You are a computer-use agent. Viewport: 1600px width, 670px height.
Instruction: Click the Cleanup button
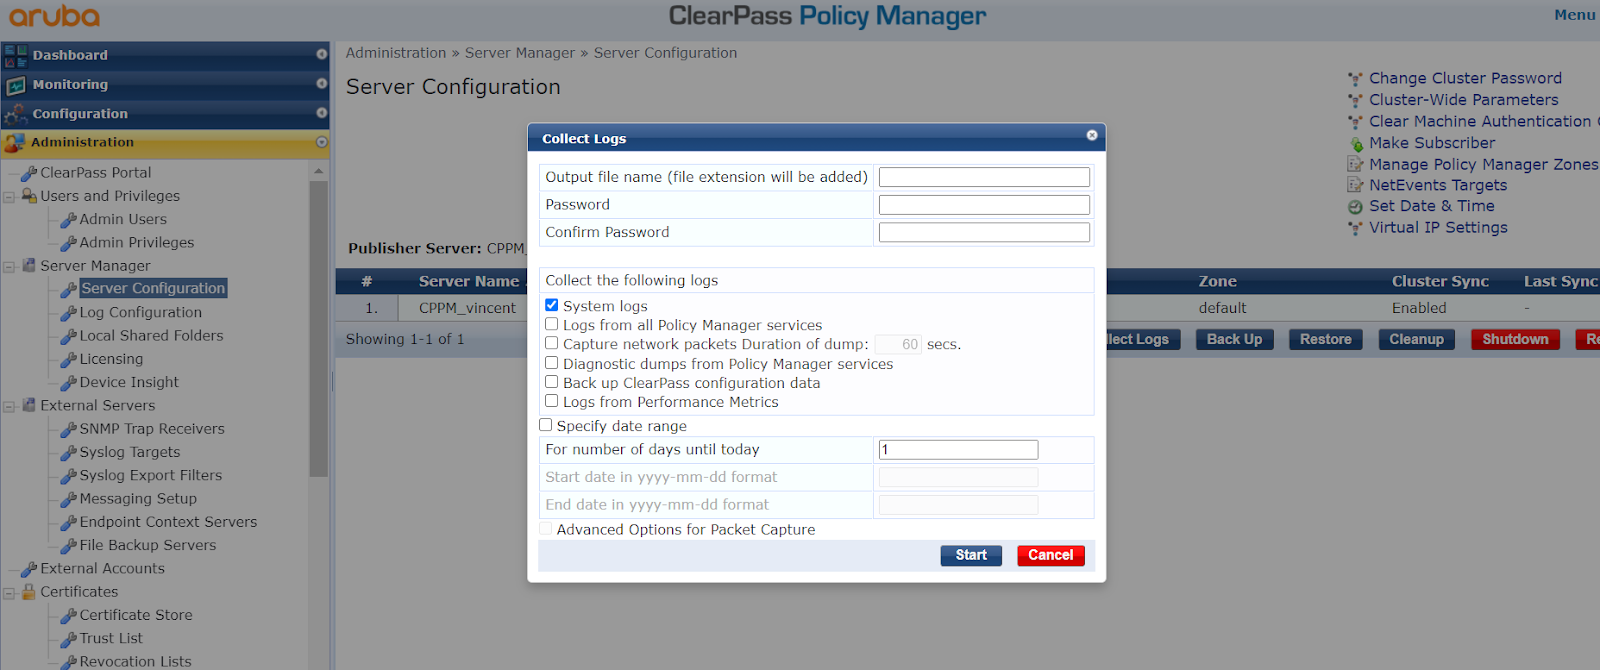(x=1416, y=340)
